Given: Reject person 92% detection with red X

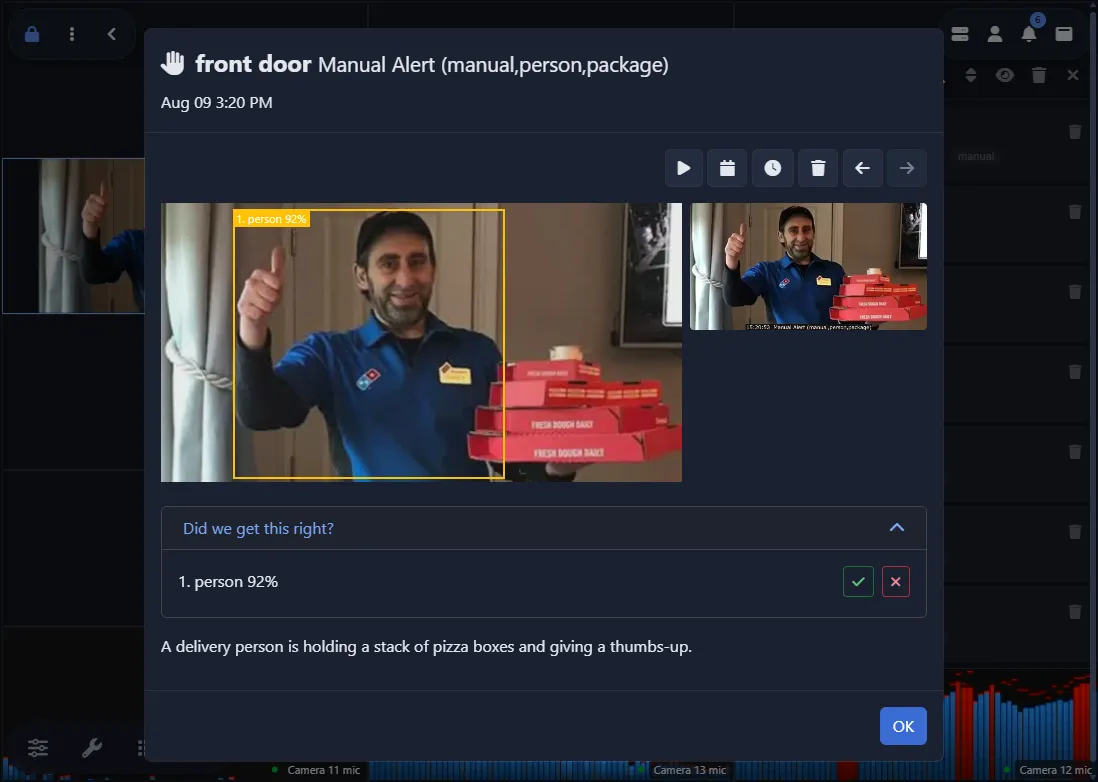Looking at the screenshot, I should tap(896, 582).
